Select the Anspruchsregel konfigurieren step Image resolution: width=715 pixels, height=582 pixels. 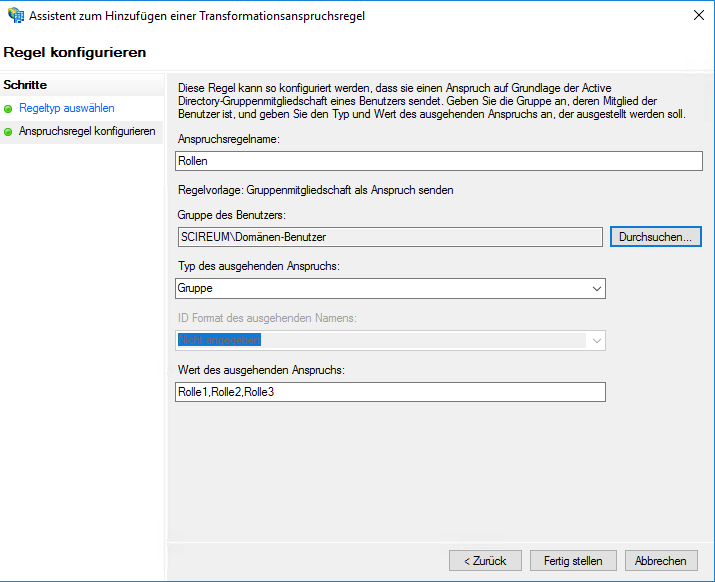point(87,131)
